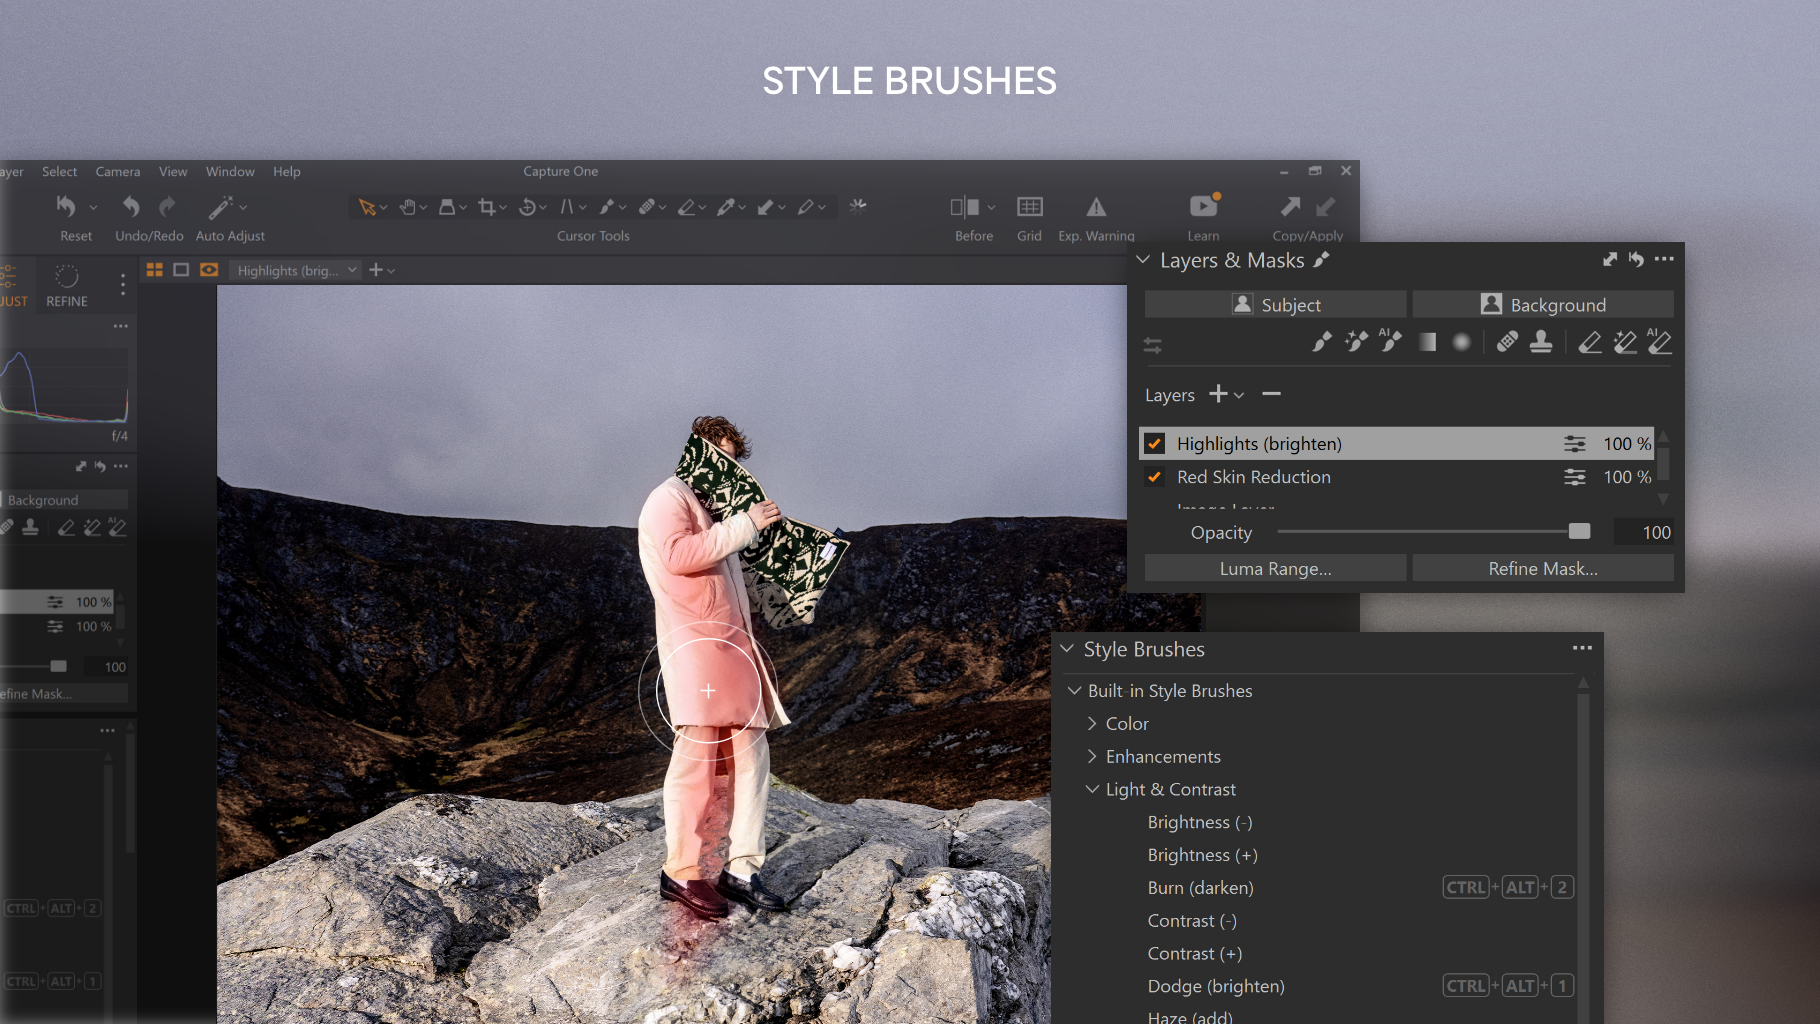Collapse the Light & Contrast brush group
Screen dimensions: 1820x1024
pos(1091,789)
